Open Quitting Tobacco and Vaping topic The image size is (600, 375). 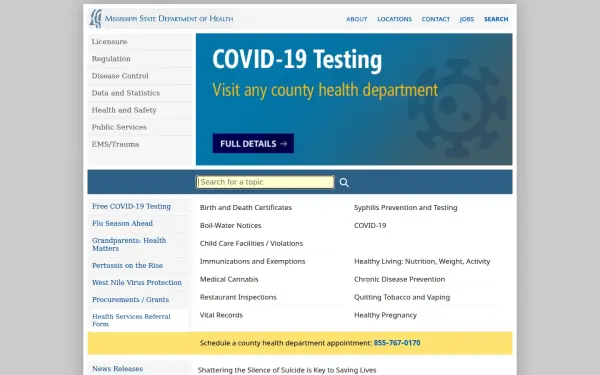402,297
